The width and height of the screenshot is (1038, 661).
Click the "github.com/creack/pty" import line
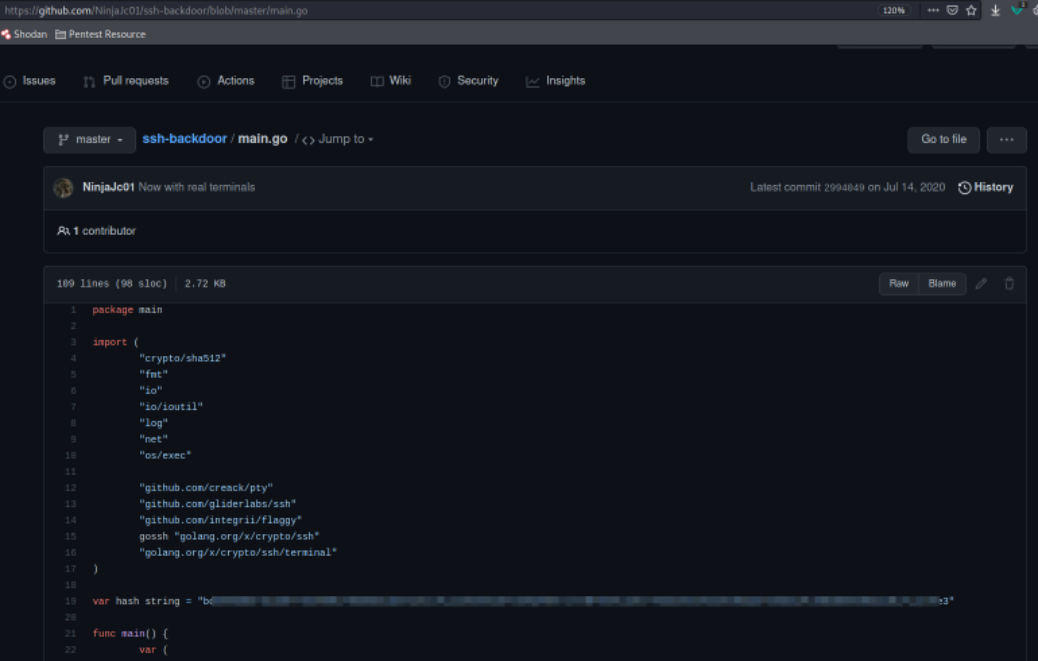[x=206, y=488]
